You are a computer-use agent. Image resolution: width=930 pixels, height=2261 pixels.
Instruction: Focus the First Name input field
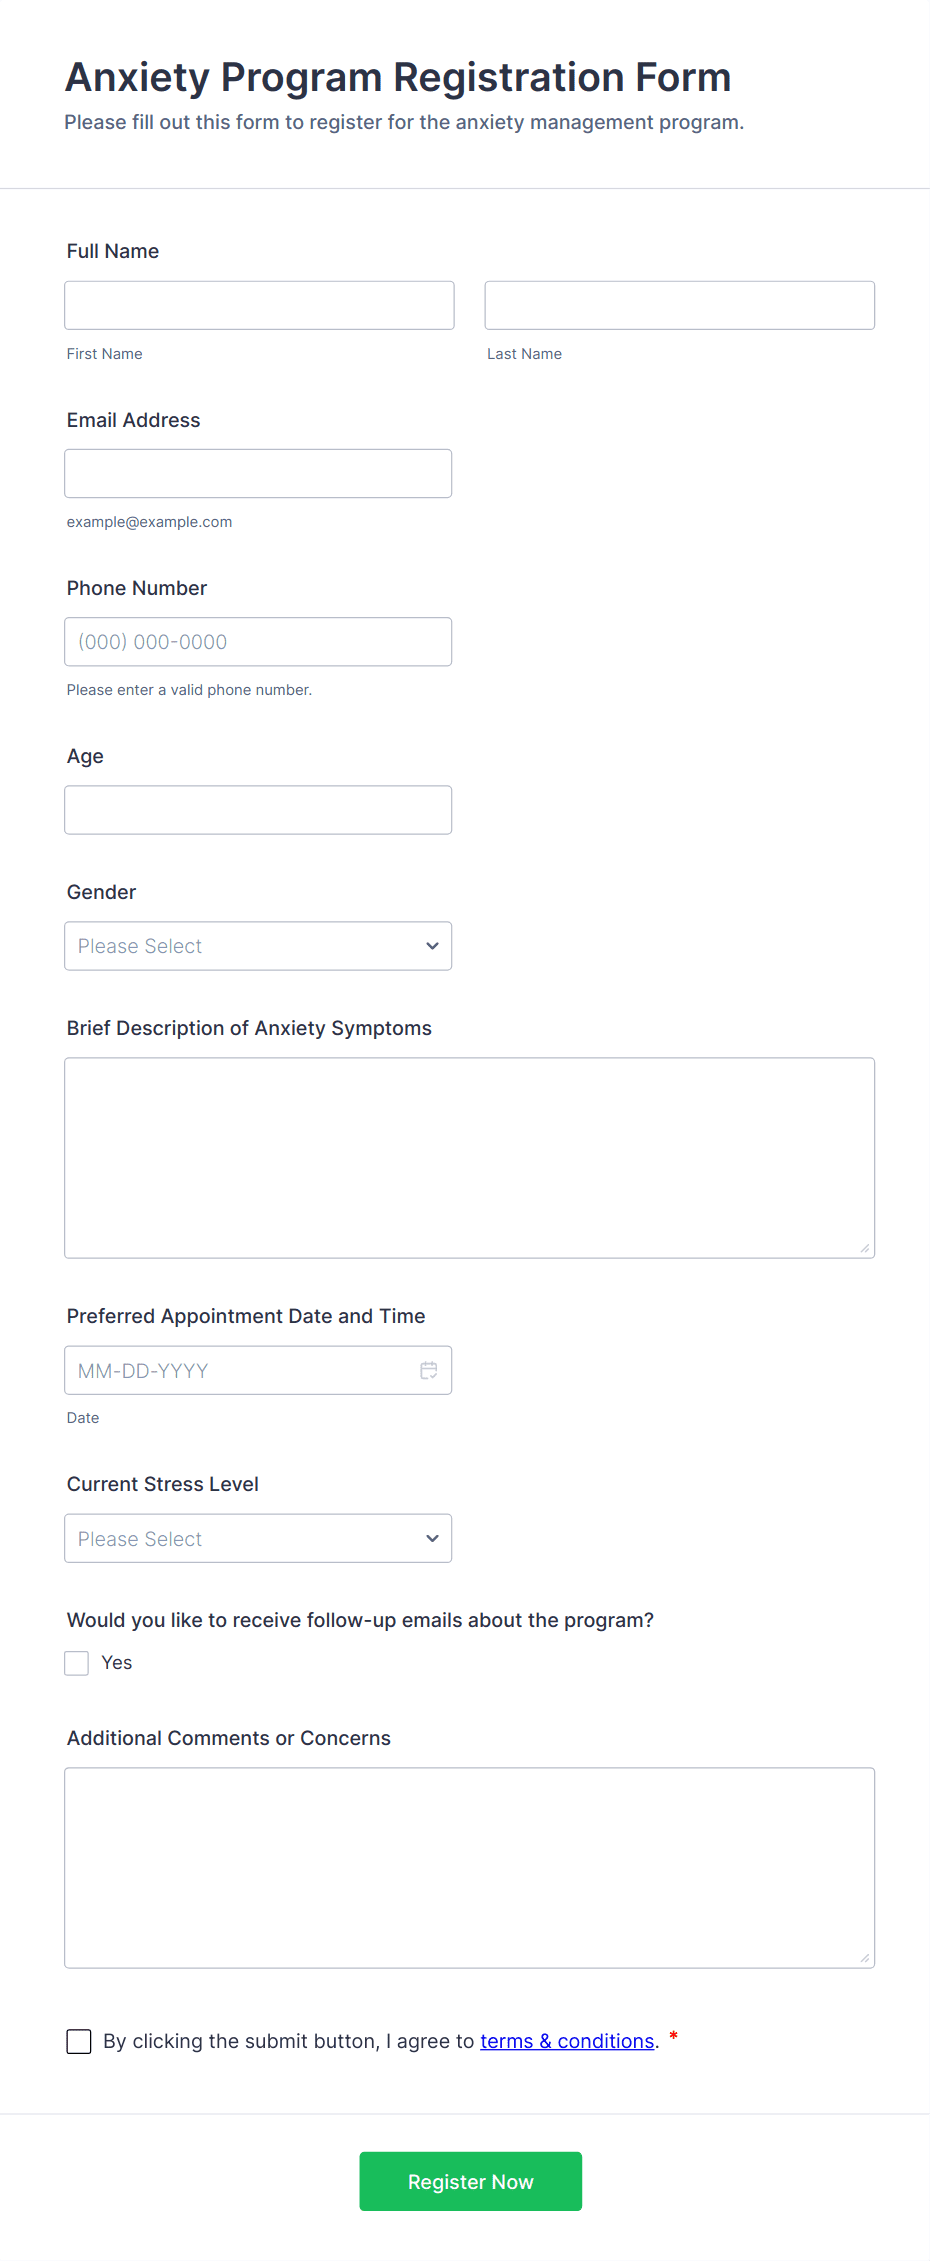pyautogui.click(x=259, y=305)
